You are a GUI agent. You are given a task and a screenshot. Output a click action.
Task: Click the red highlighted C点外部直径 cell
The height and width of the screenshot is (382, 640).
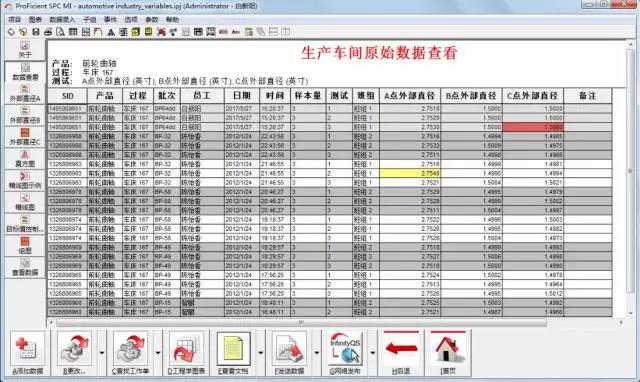pyautogui.click(x=533, y=127)
